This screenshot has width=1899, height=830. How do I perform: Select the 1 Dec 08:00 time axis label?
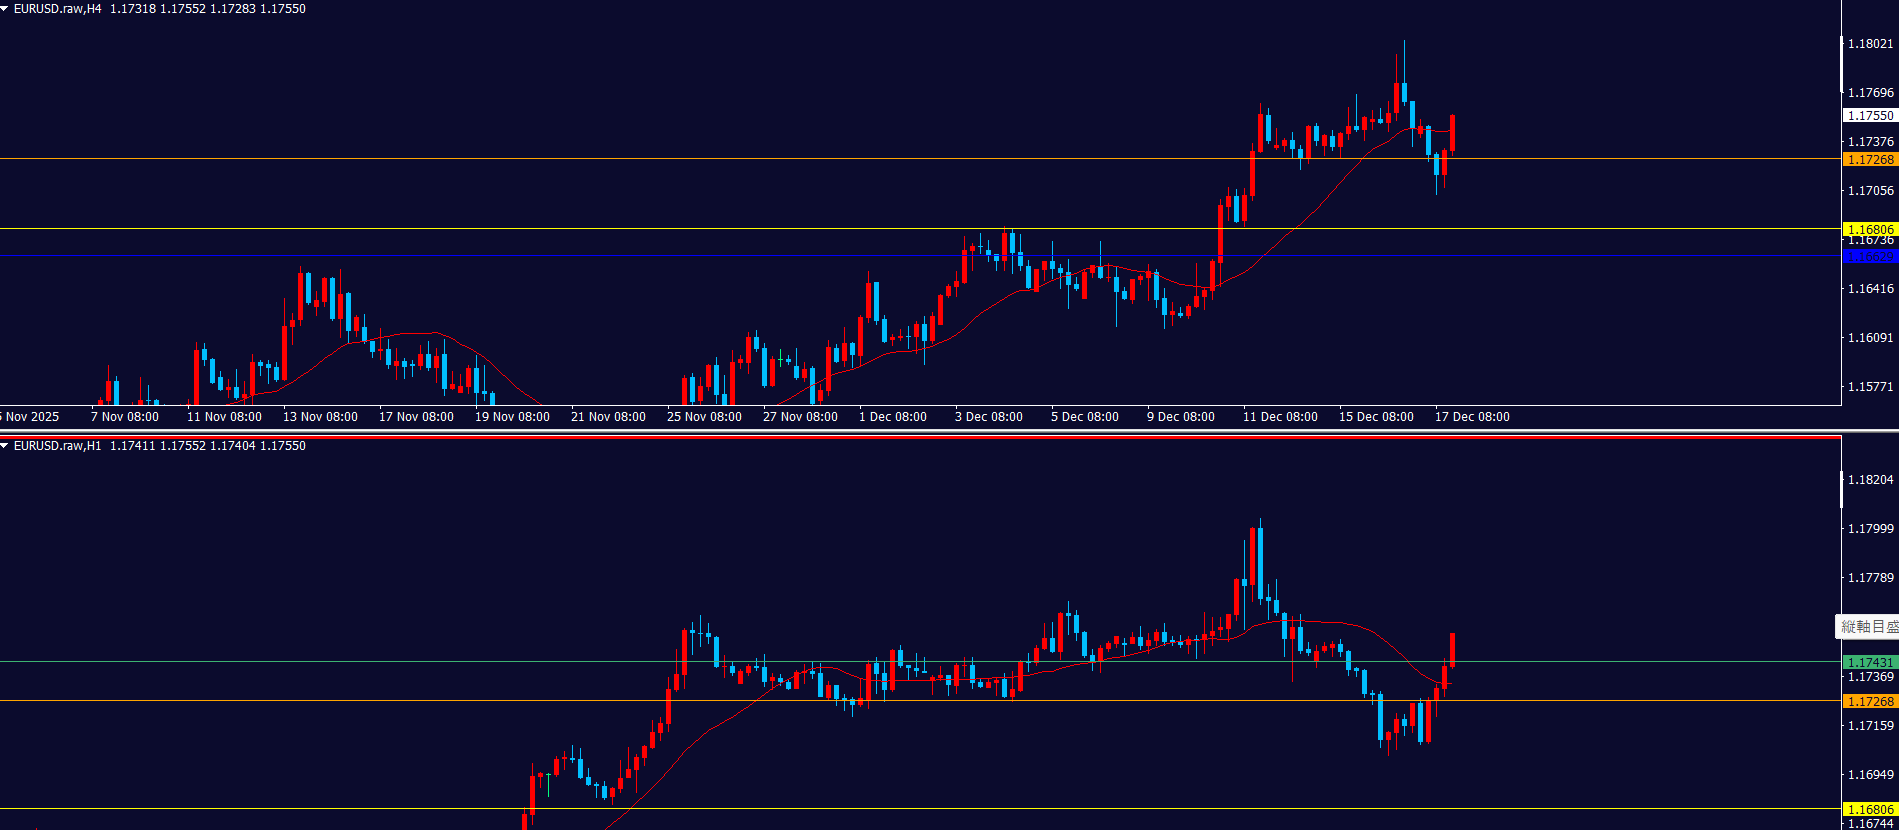tap(892, 417)
